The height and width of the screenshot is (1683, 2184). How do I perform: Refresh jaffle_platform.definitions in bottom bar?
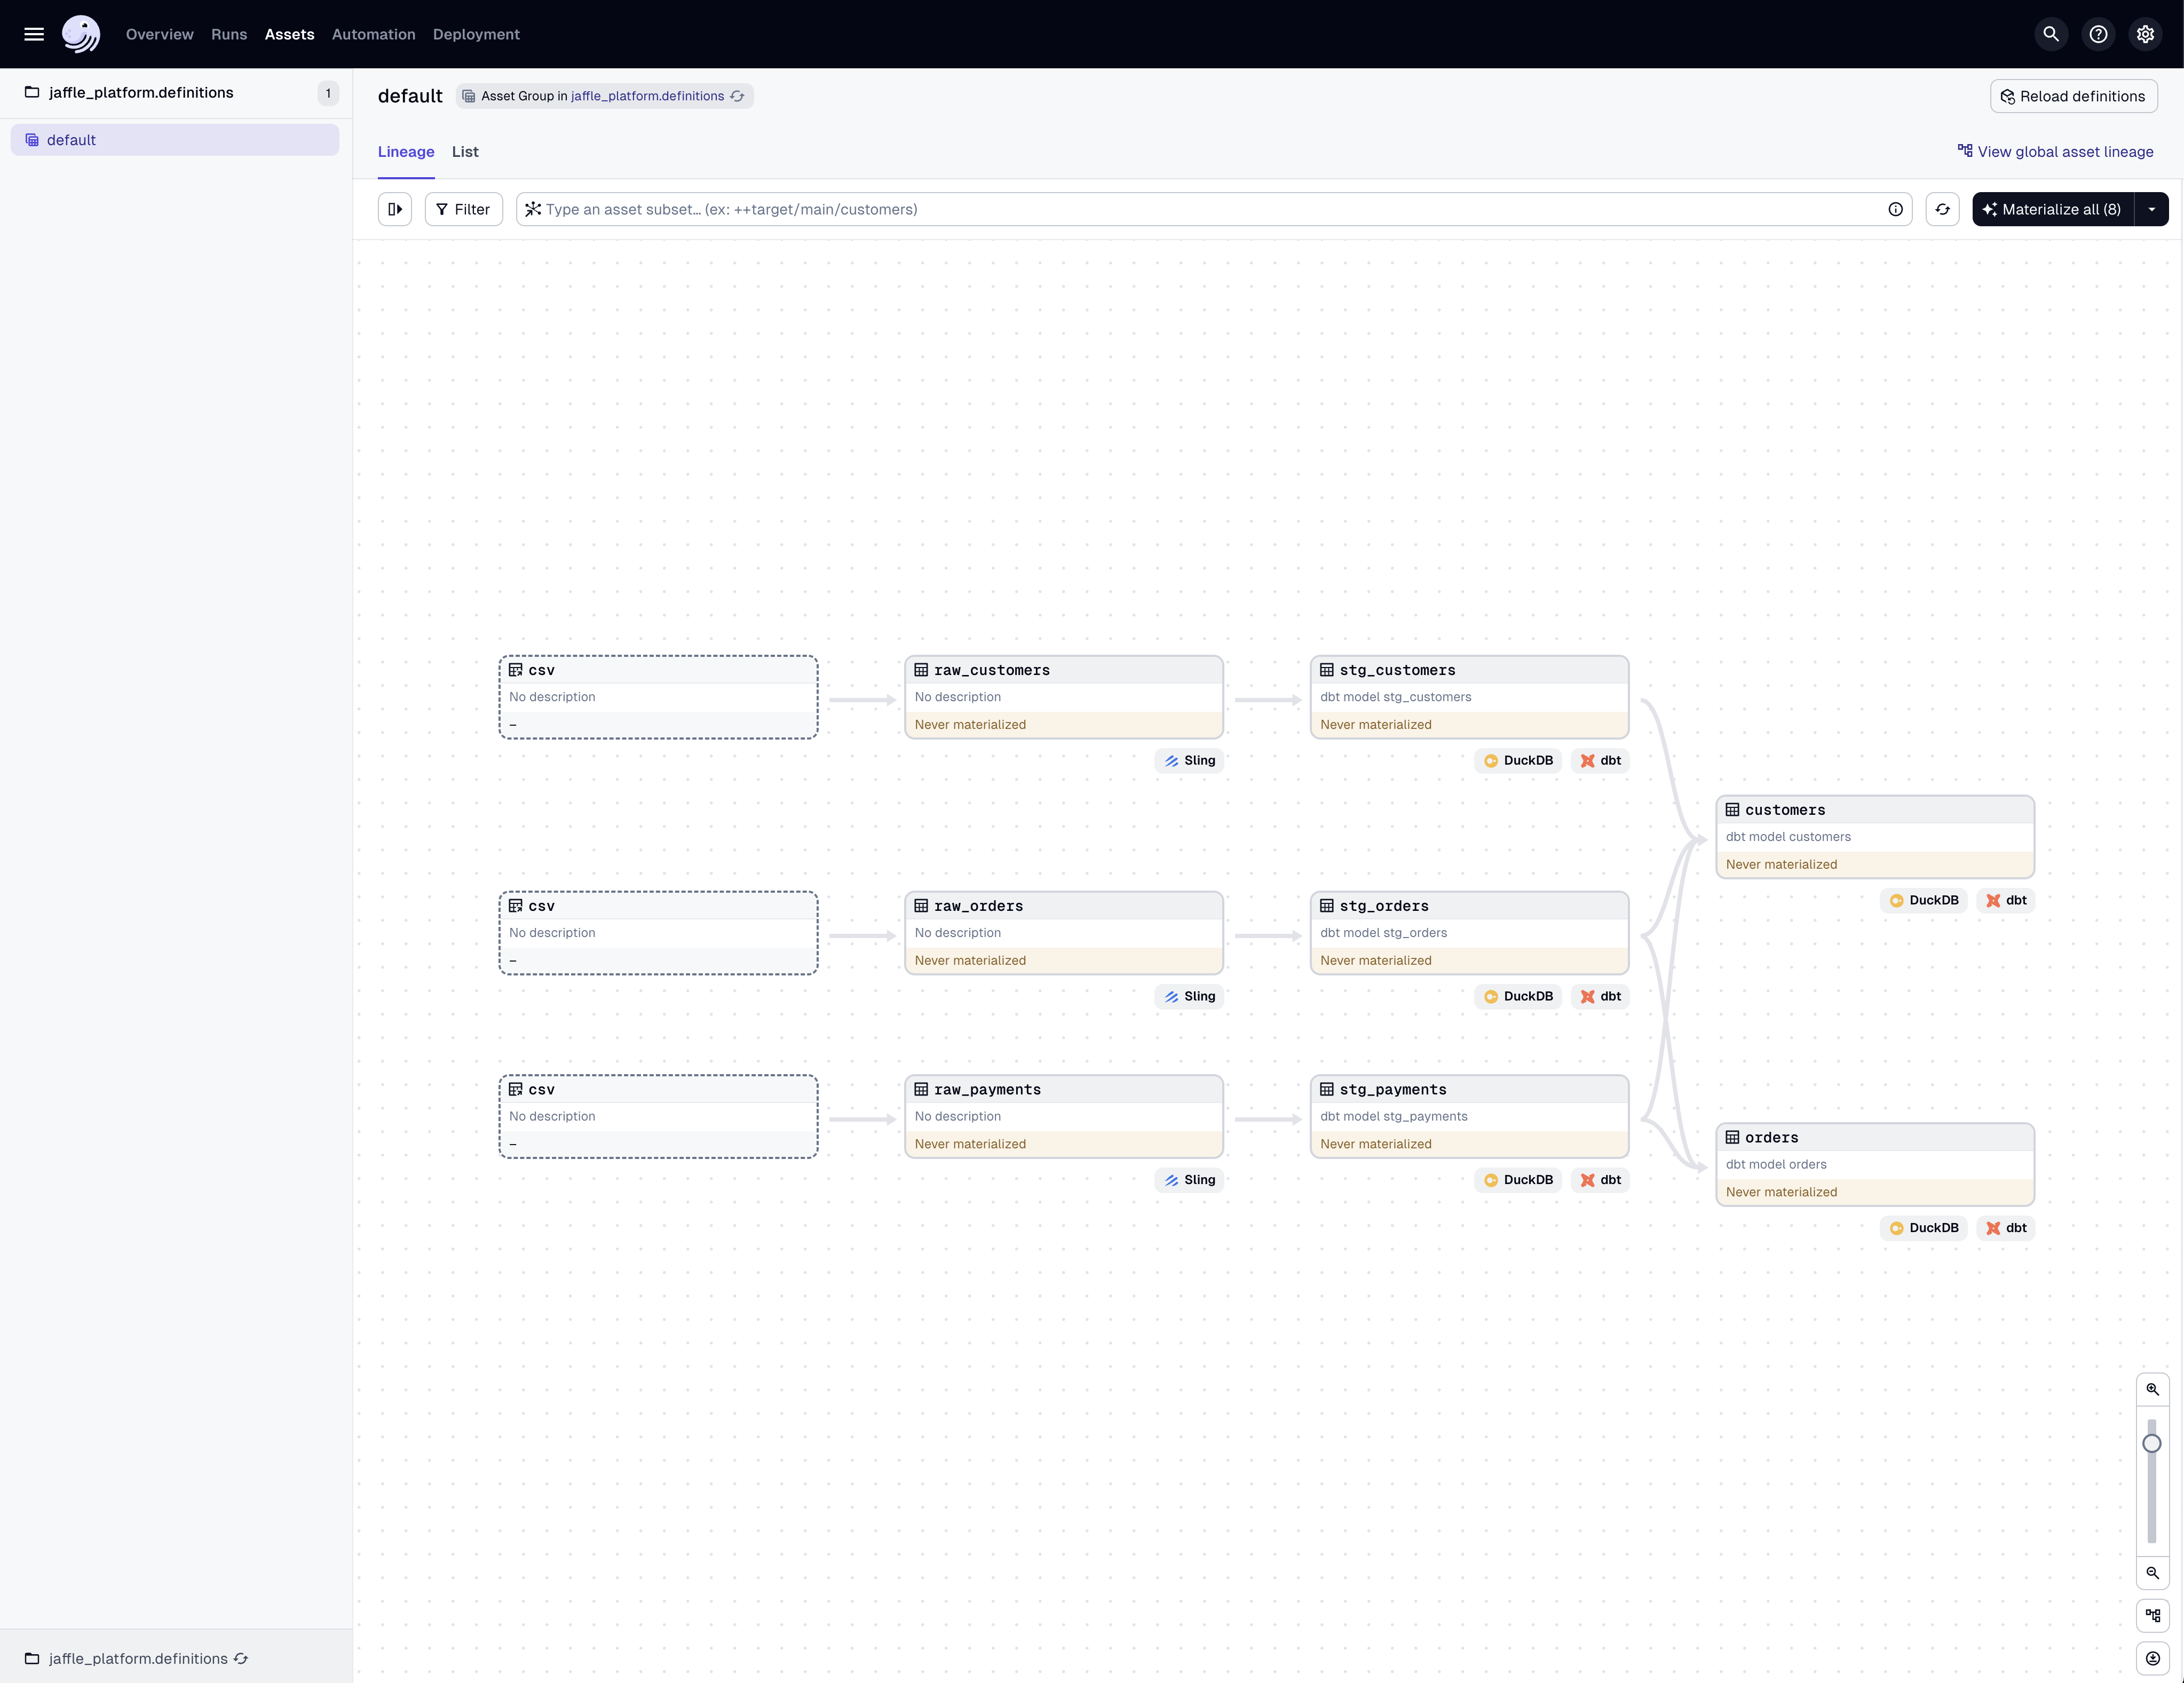pos(240,1658)
